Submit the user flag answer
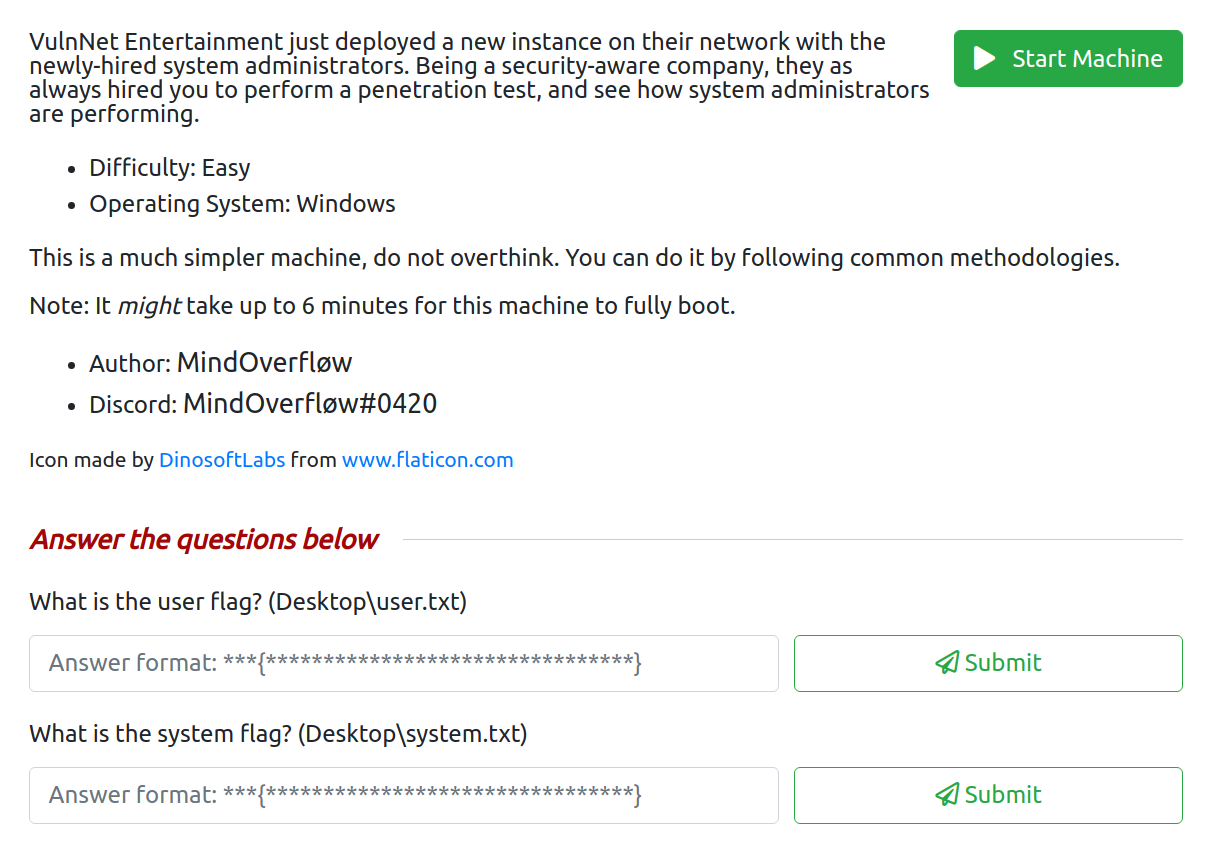 point(988,663)
